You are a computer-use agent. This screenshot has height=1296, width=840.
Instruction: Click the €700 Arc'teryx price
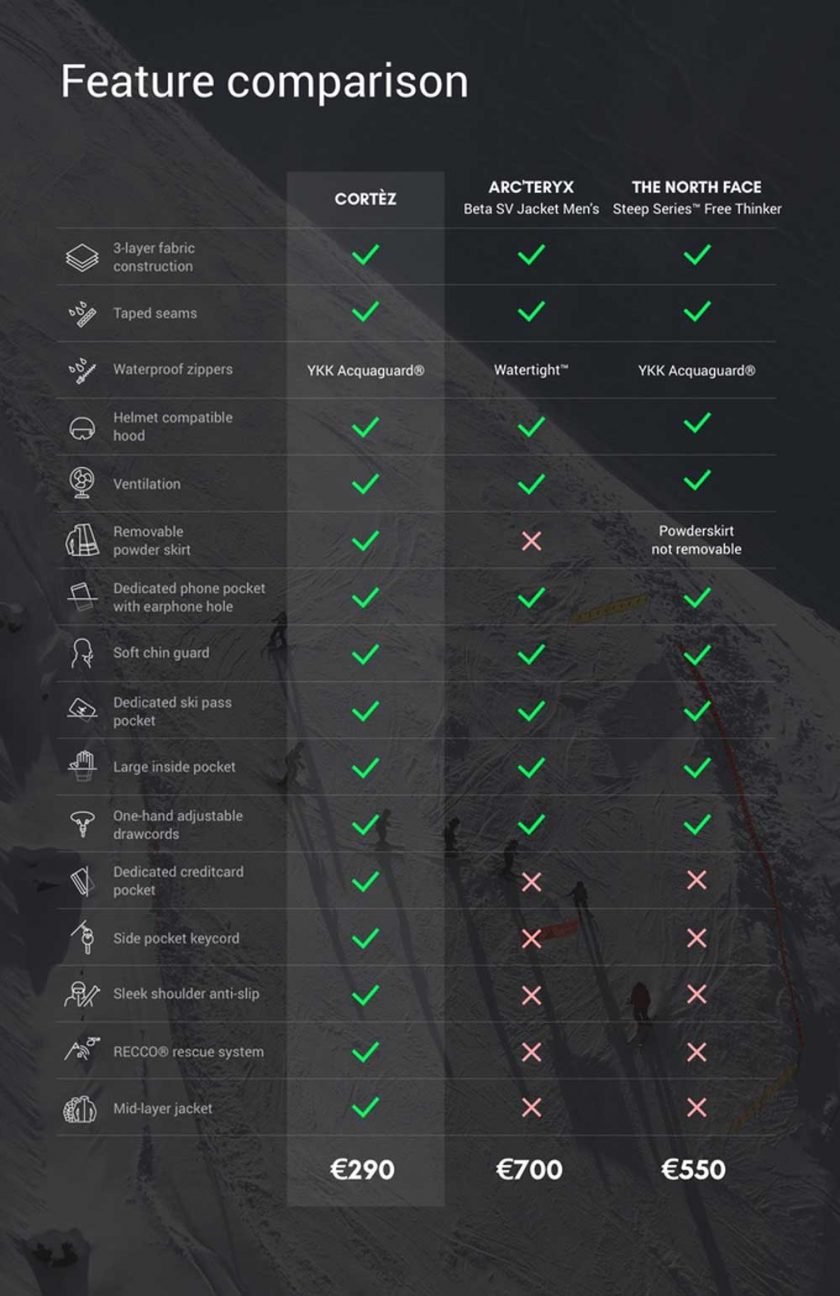(529, 1169)
